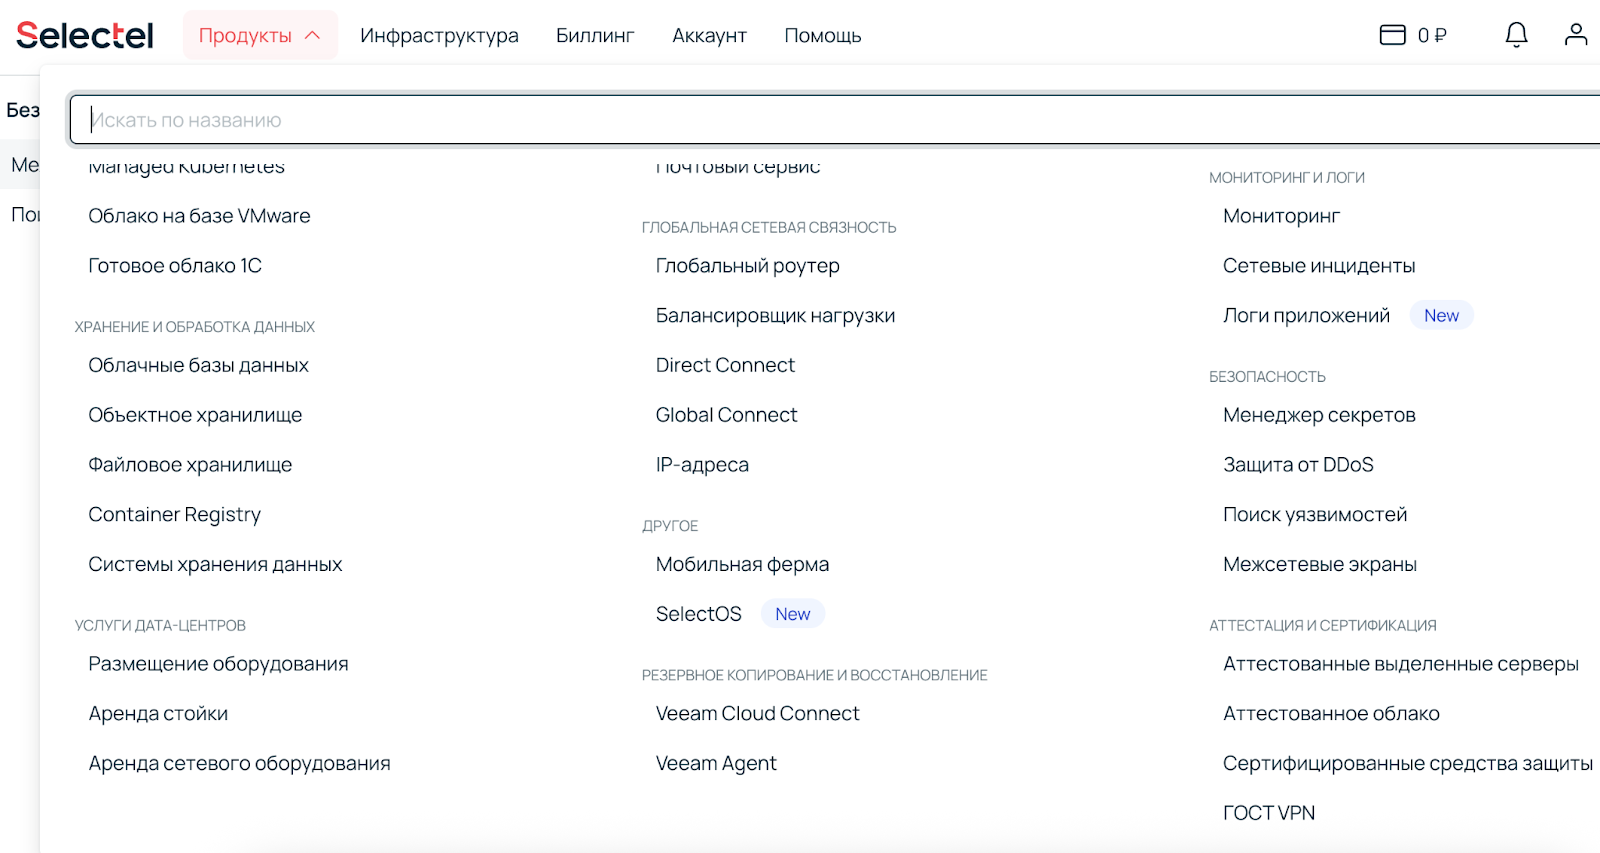
Task: Open Global Connect
Action: tap(726, 415)
